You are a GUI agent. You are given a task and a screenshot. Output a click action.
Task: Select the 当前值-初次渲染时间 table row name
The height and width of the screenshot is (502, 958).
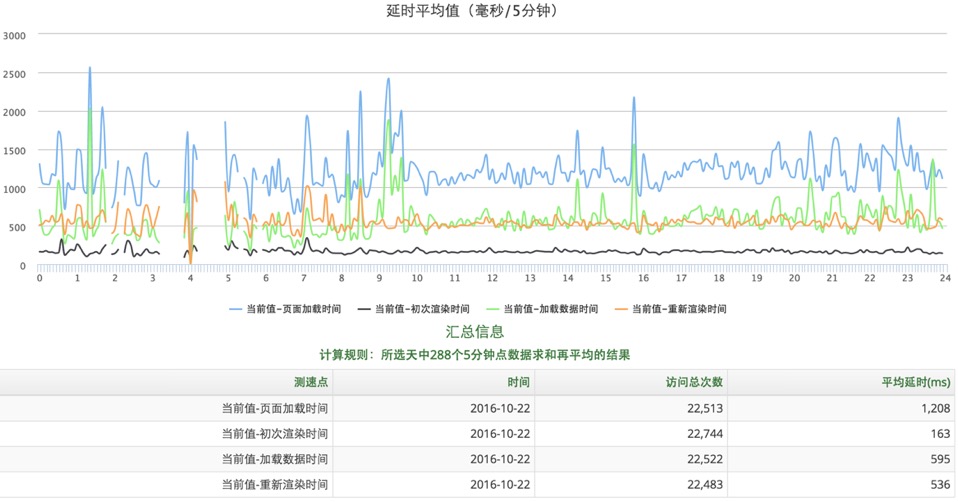[274, 434]
